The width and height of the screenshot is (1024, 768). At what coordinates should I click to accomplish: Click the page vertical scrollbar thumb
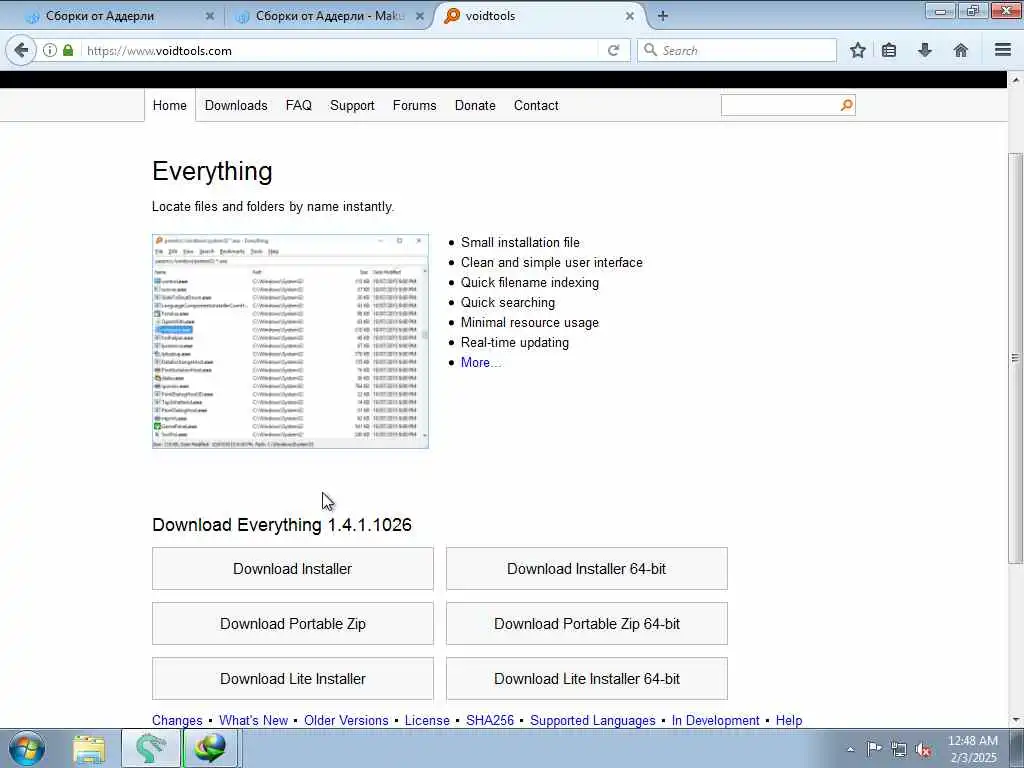(x=1015, y=358)
